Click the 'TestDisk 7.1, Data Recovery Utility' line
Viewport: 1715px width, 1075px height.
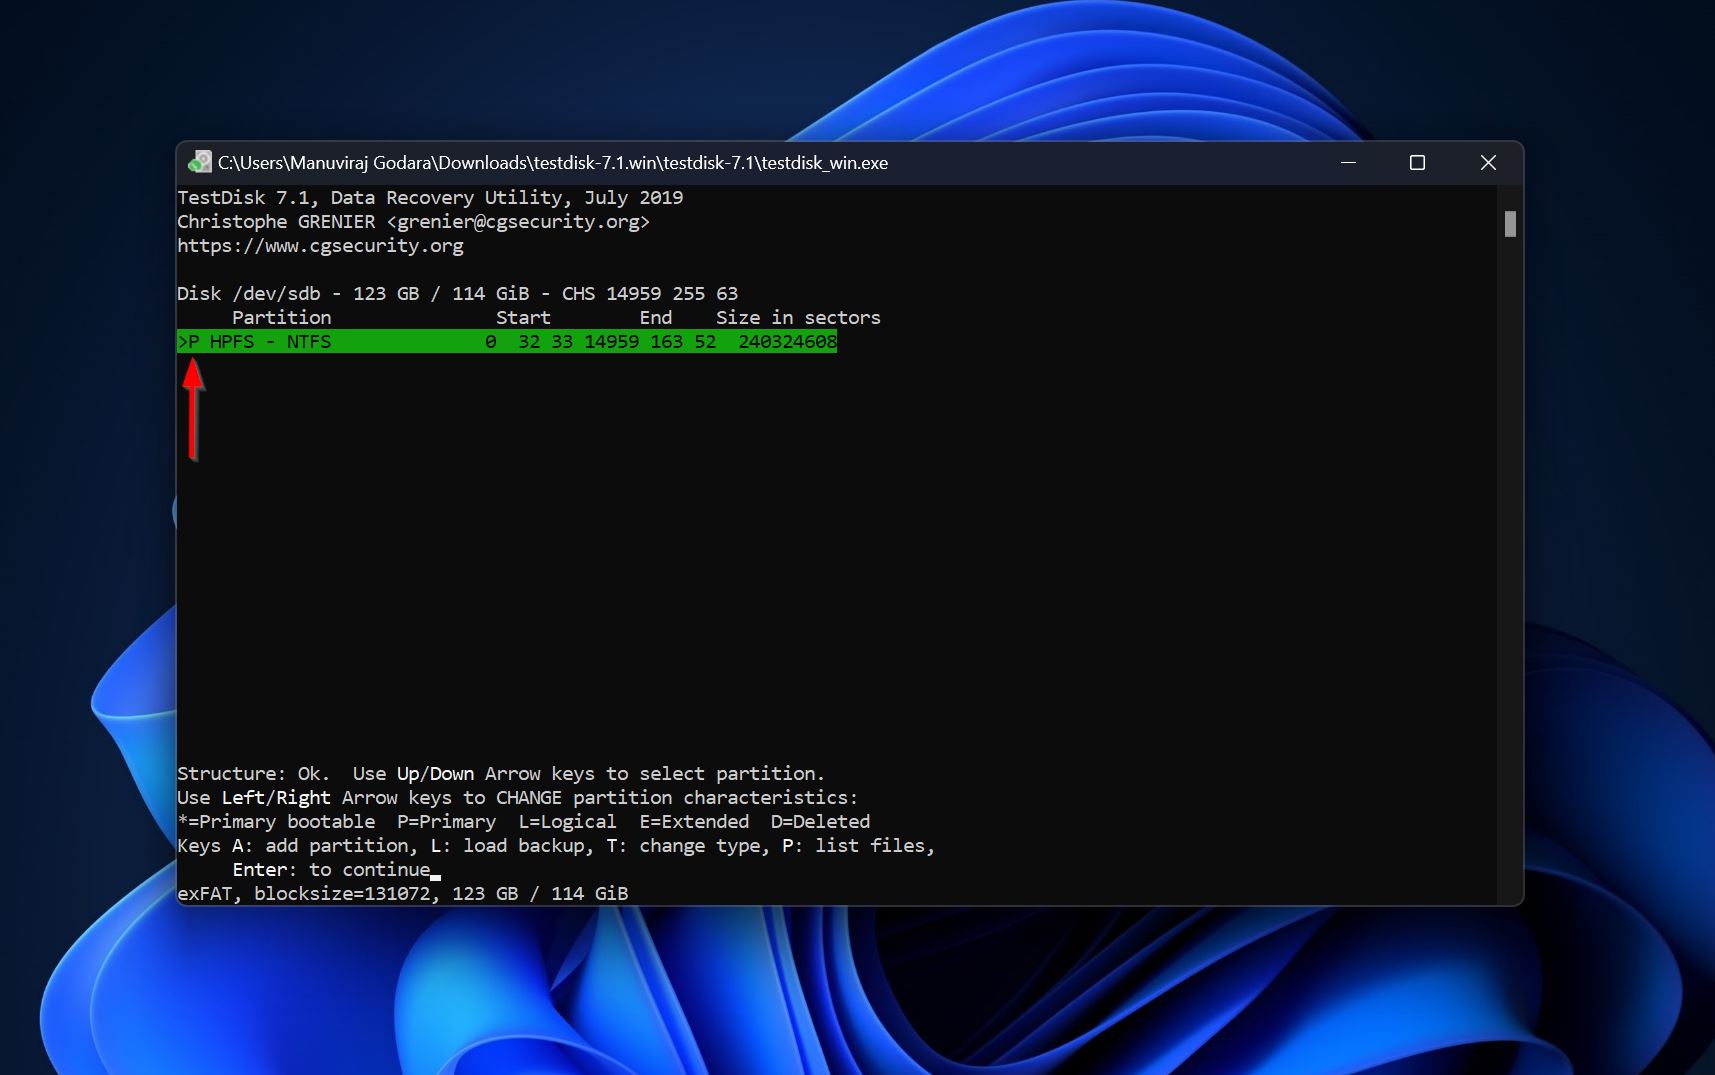pyautogui.click(x=430, y=198)
